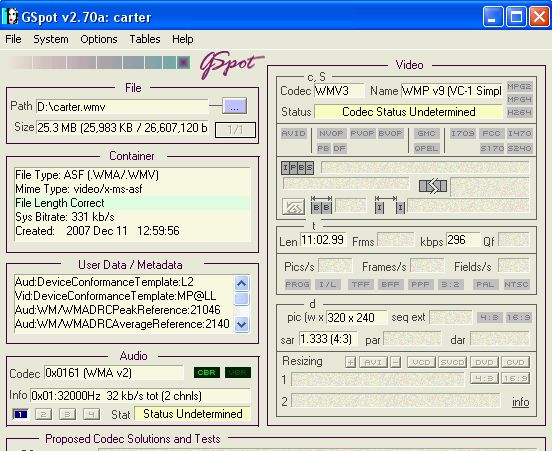Screen dimensions: 552x451
Task: Click the I470 colorimetry indicator
Action: pos(519,134)
